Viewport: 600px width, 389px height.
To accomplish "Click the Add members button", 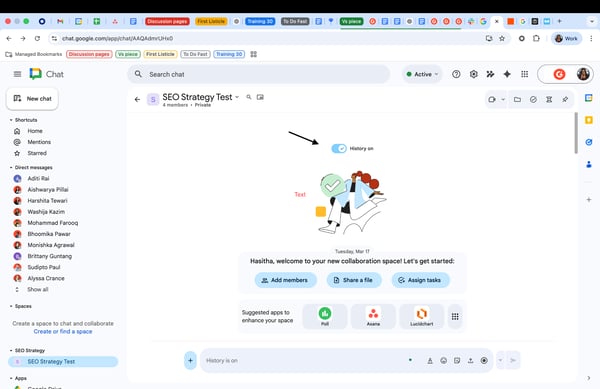I will pyautogui.click(x=285, y=280).
